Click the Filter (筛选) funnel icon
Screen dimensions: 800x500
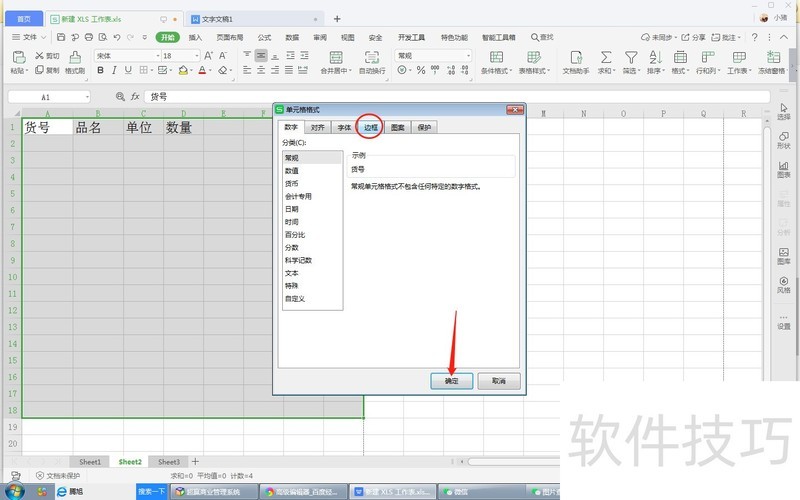pos(631,57)
